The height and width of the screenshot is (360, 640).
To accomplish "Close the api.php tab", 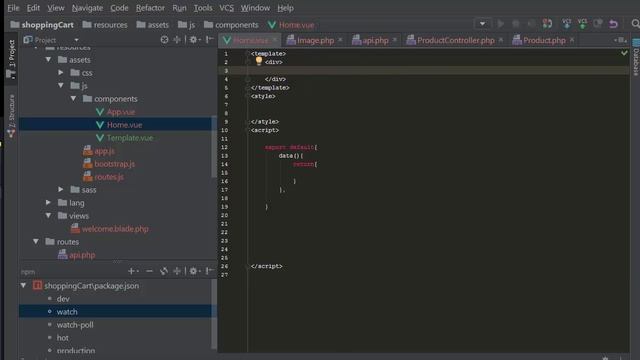I will tap(395, 40).
